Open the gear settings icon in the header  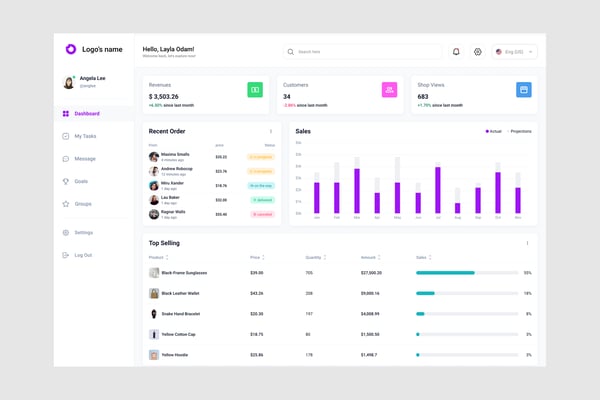point(478,52)
